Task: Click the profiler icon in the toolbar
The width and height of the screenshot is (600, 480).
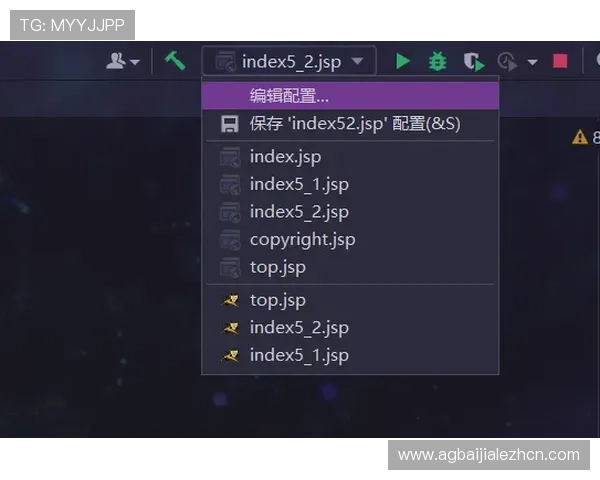Action: [x=508, y=61]
